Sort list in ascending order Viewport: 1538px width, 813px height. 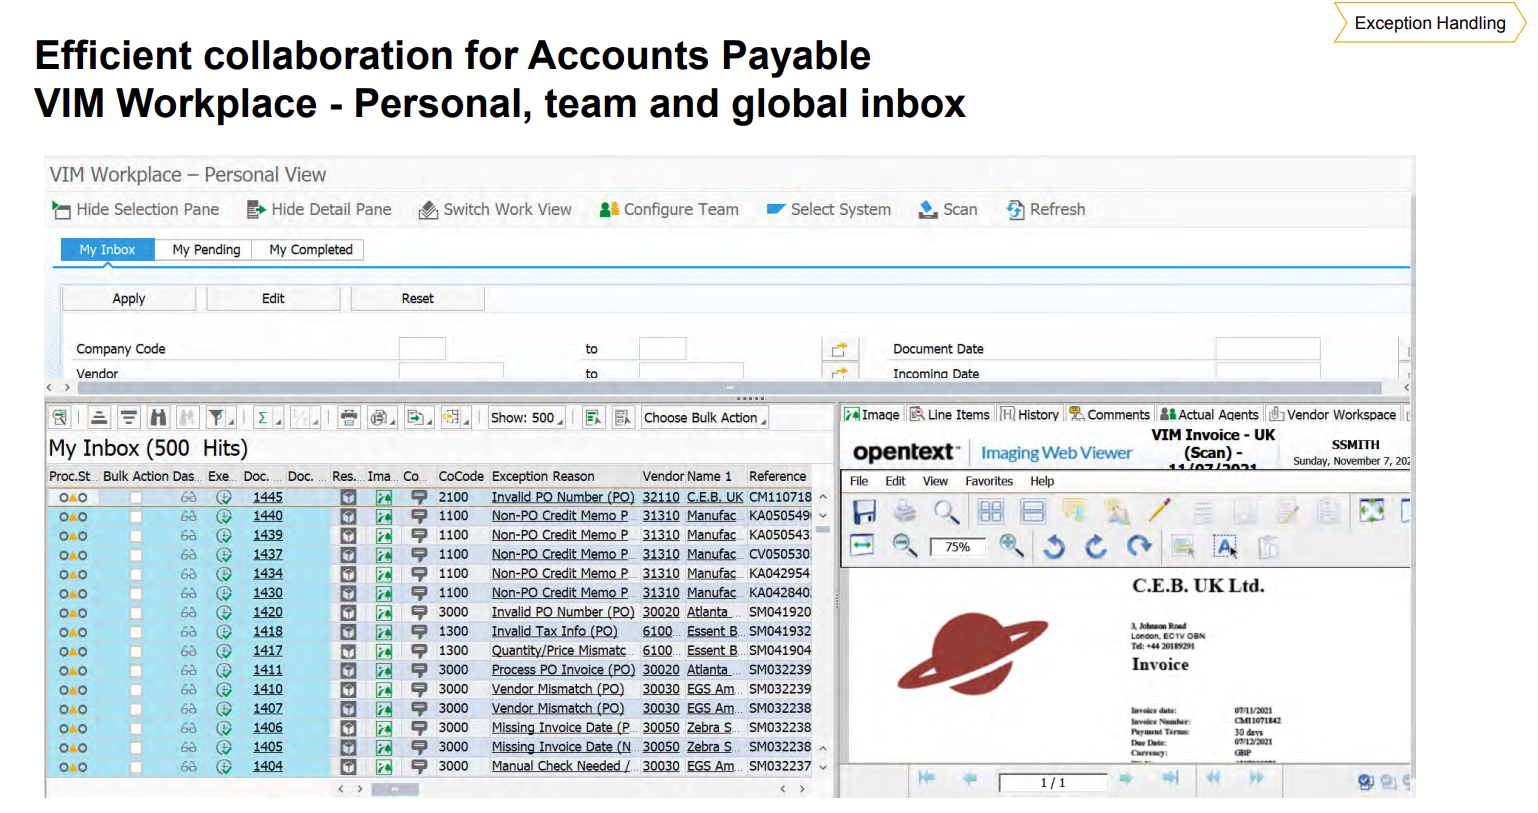tap(99, 418)
